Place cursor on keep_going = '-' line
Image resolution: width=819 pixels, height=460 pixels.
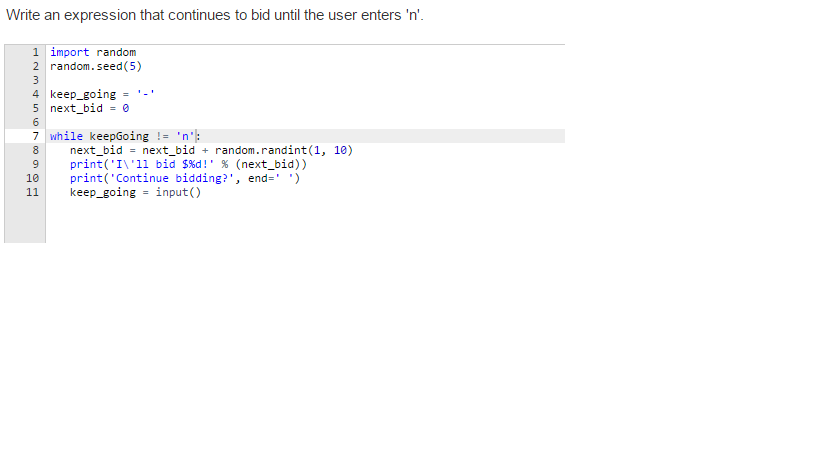[x=102, y=94]
